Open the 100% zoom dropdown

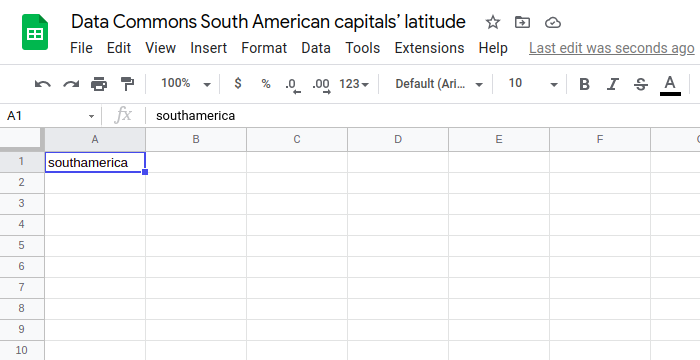click(x=186, y=84)
